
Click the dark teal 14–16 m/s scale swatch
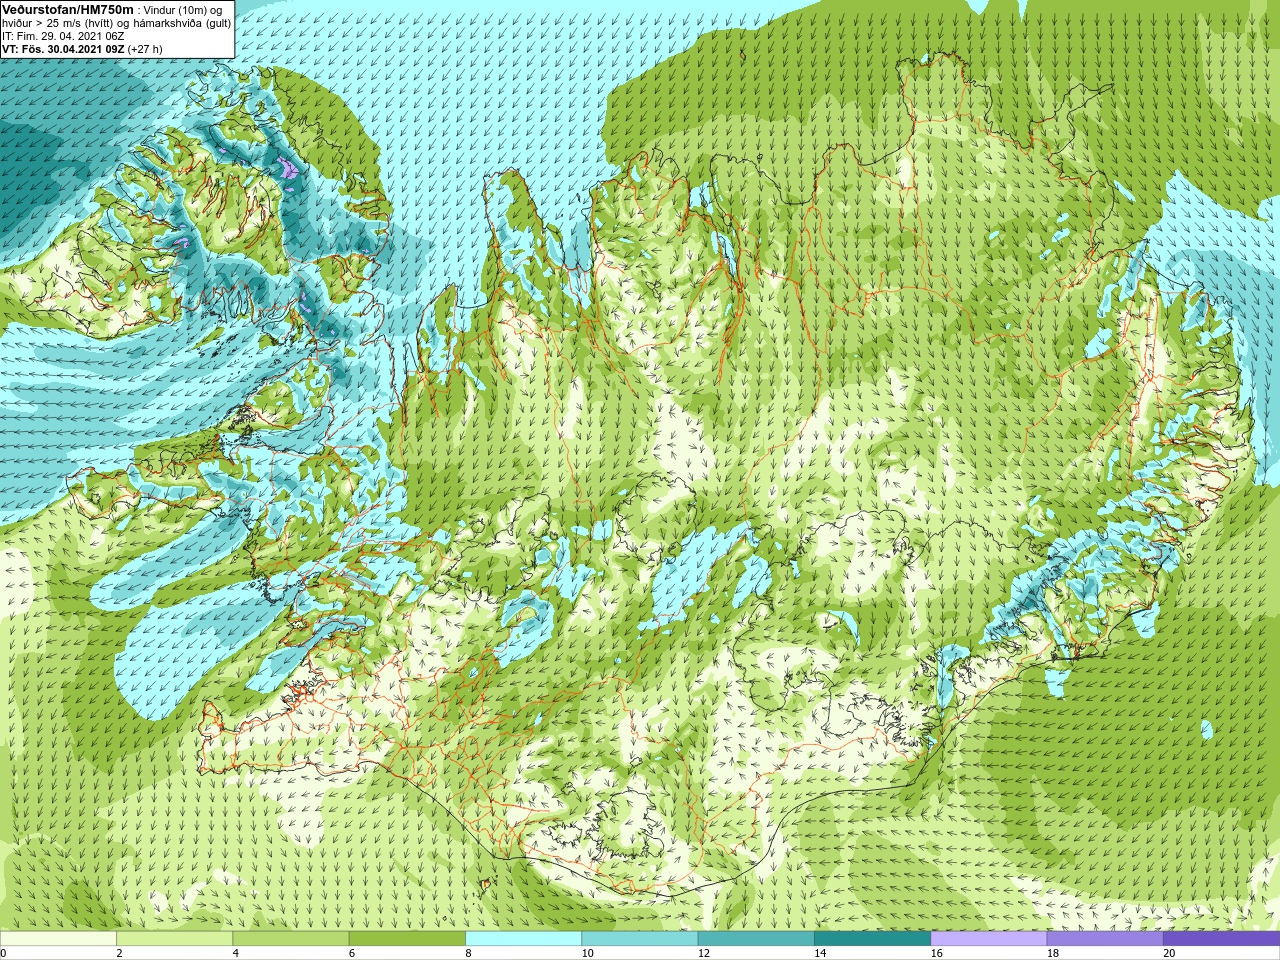872,938
